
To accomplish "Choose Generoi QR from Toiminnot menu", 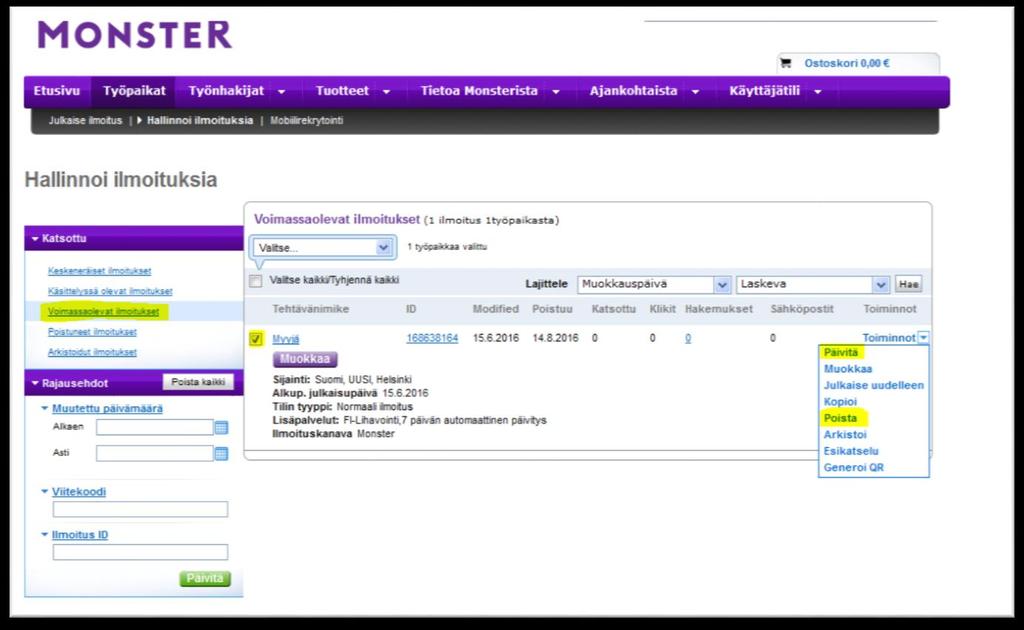I will (854, 467).
